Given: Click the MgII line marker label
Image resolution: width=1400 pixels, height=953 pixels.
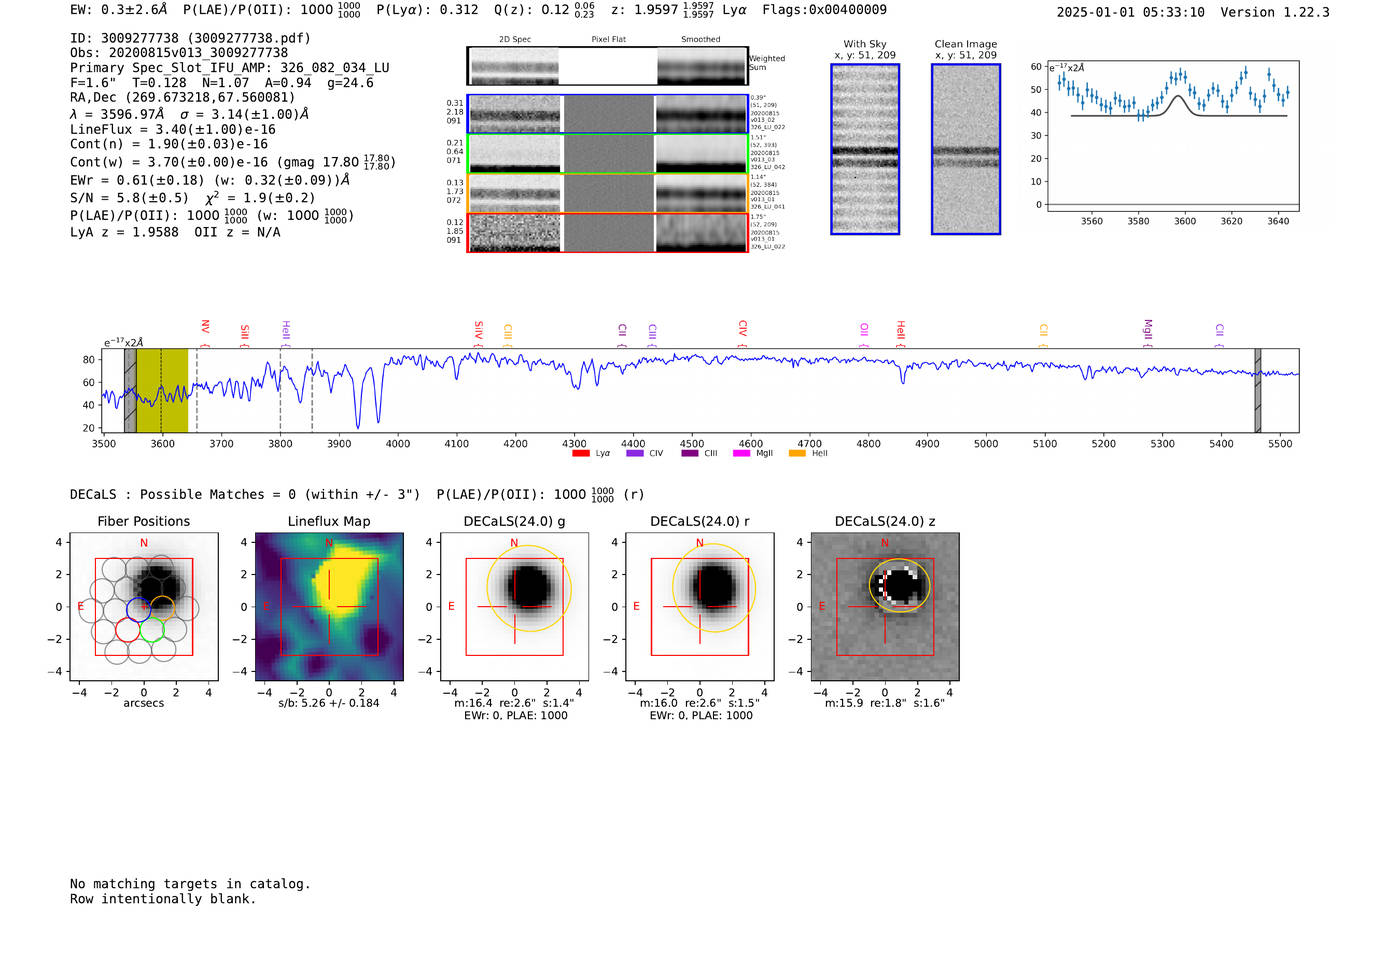Looking at the screenshot, I should coord(1147,329).
